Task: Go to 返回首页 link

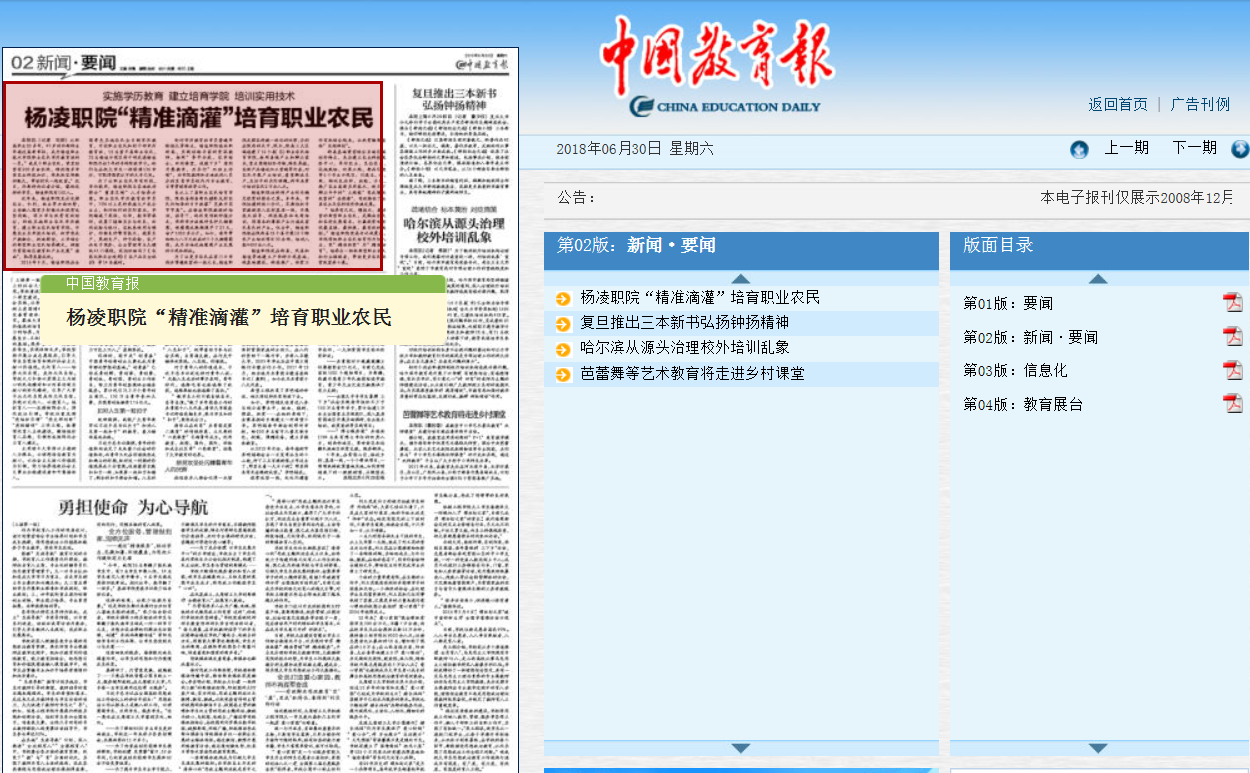Action: pyautogui.click(x=1118, y=104)
